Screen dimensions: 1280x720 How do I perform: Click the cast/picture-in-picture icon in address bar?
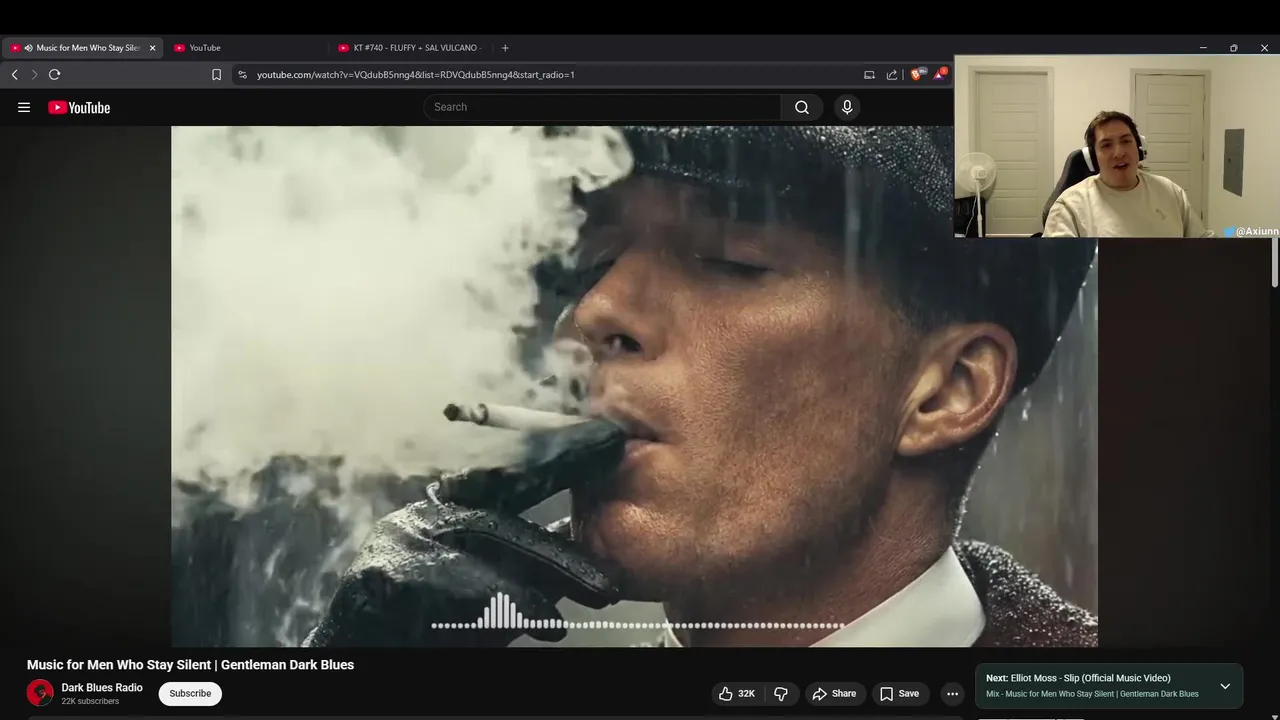869,75
